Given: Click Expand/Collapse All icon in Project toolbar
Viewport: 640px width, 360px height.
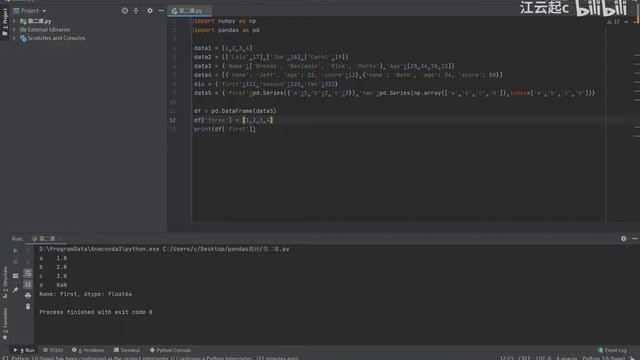Looking at the screenshot, I should point(136,11).
